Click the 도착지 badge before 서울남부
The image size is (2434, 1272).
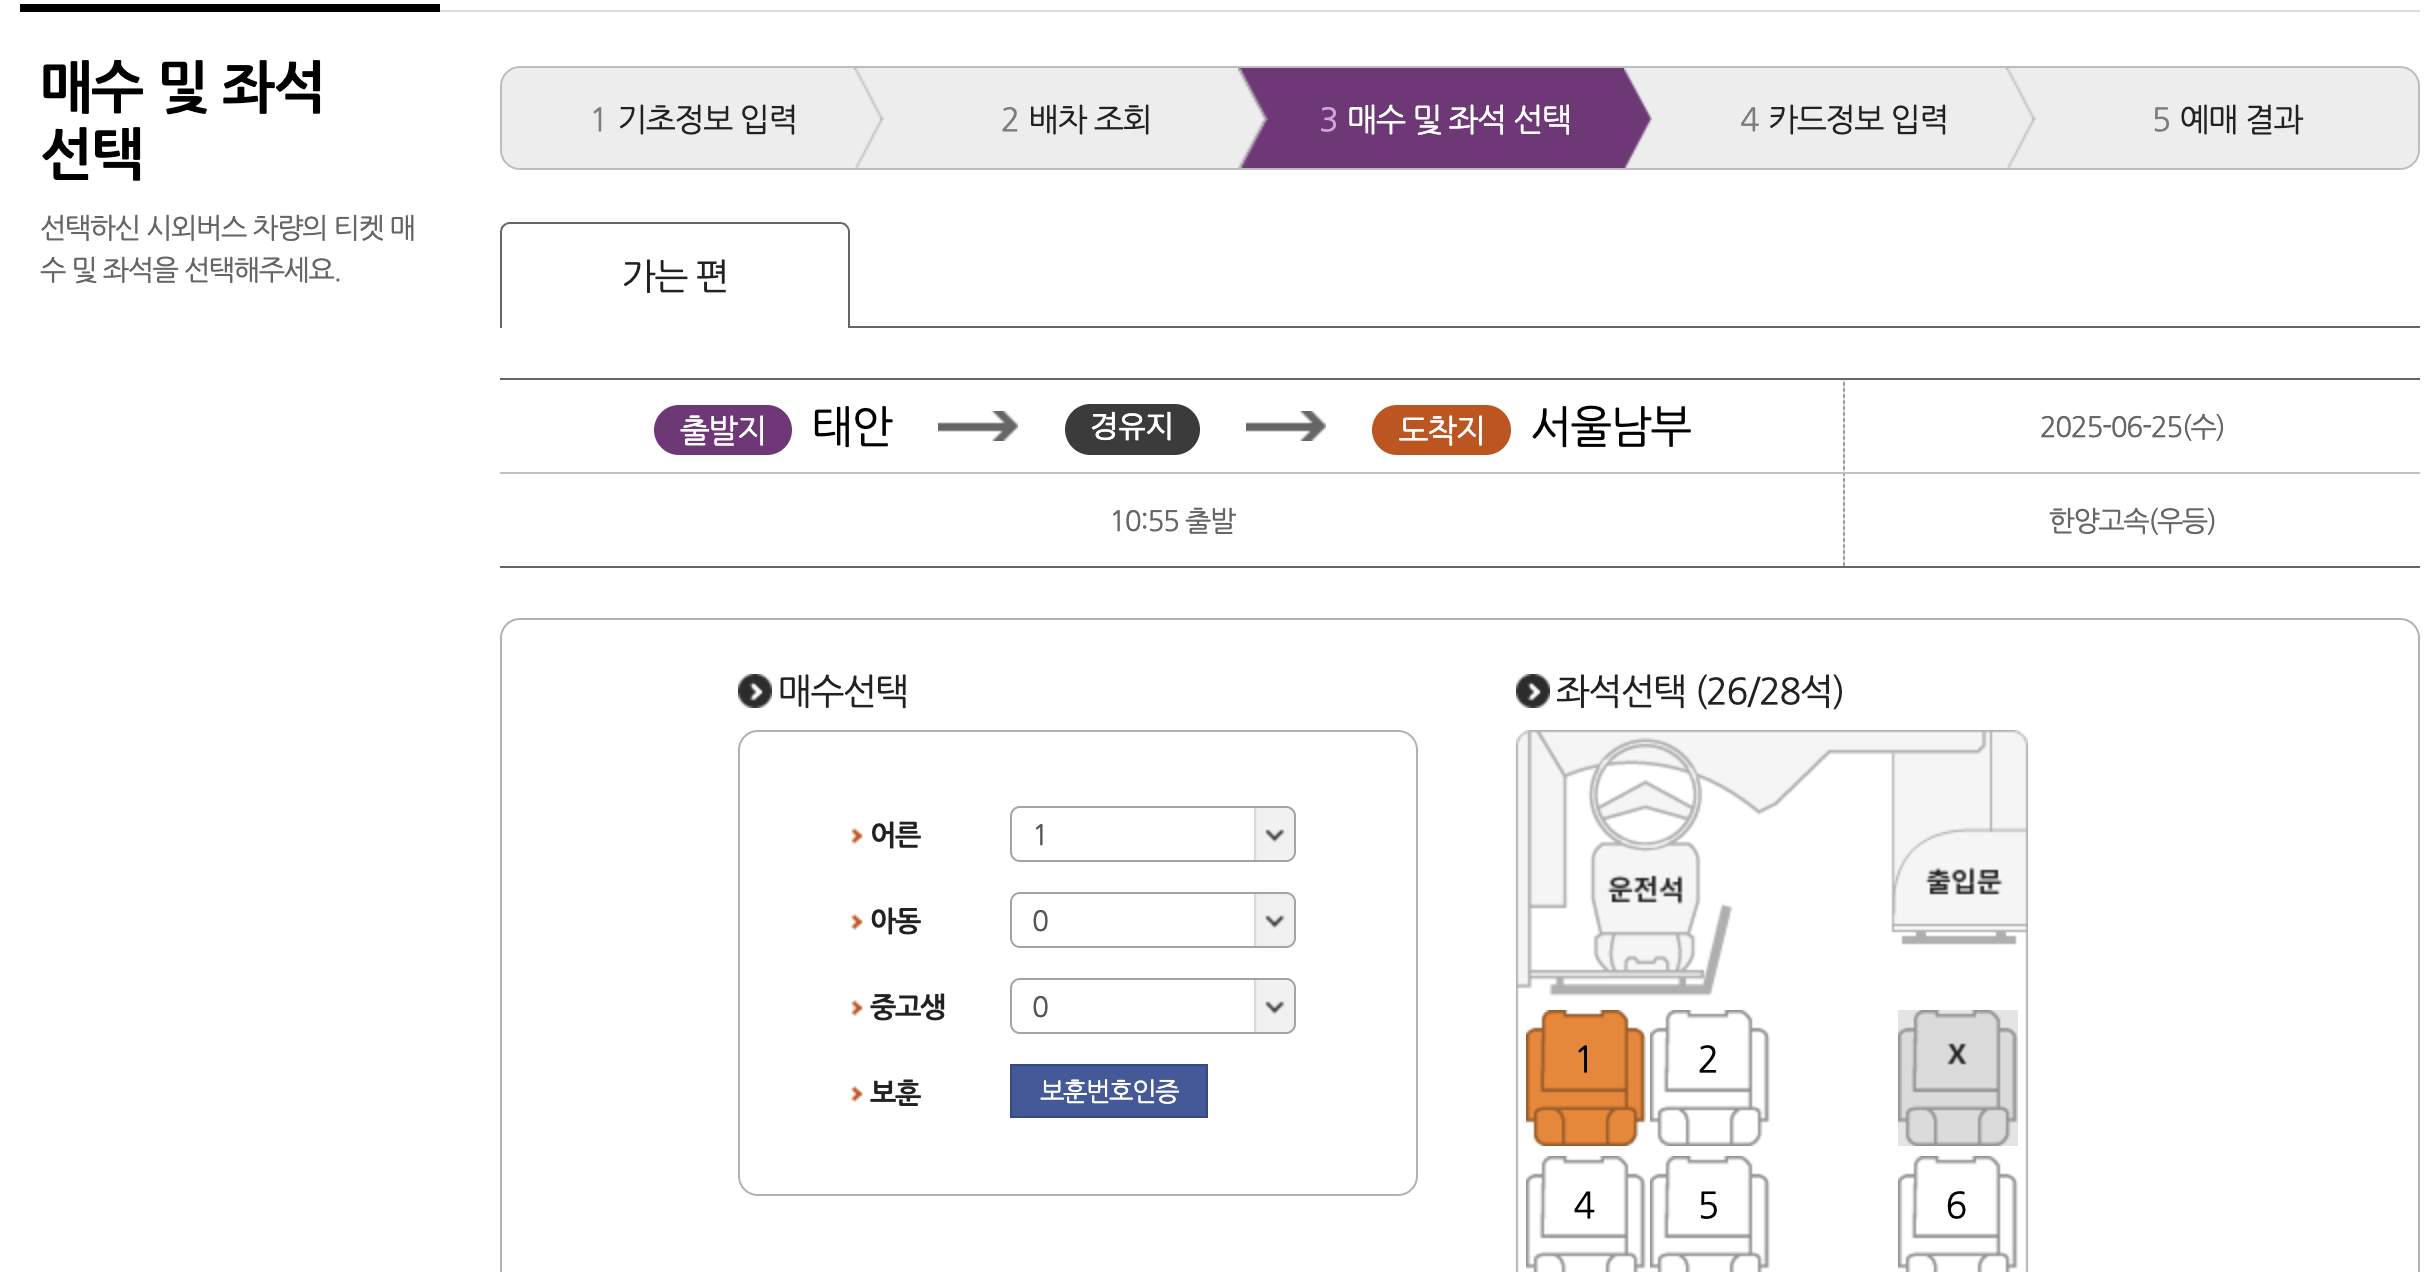tap(1440, 426)
